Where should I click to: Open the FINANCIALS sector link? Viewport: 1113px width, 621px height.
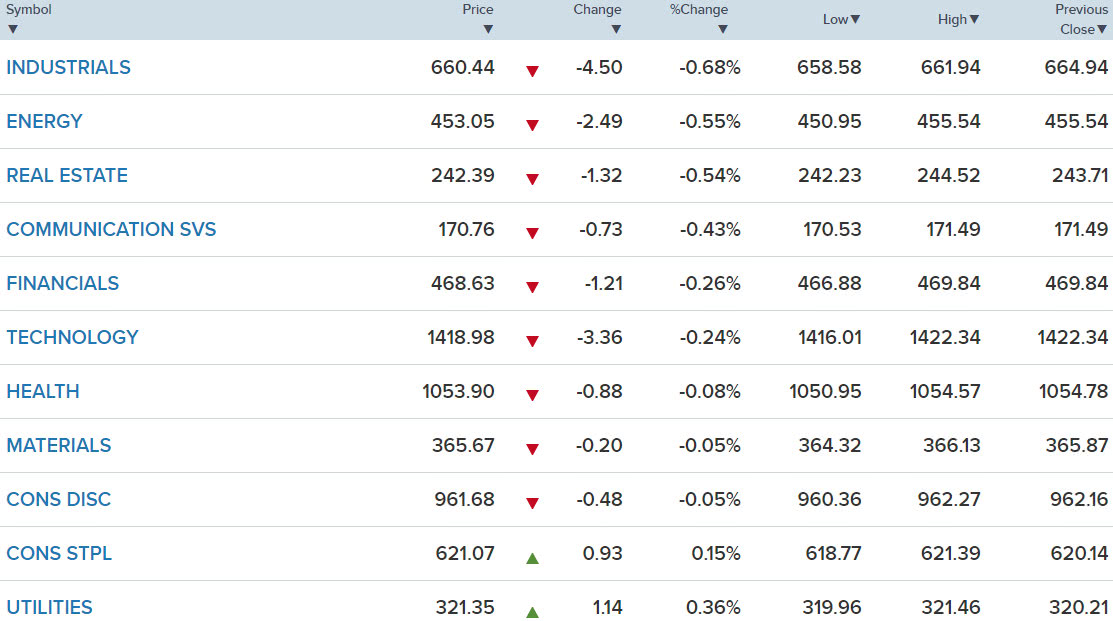click(x=62, y=283)
